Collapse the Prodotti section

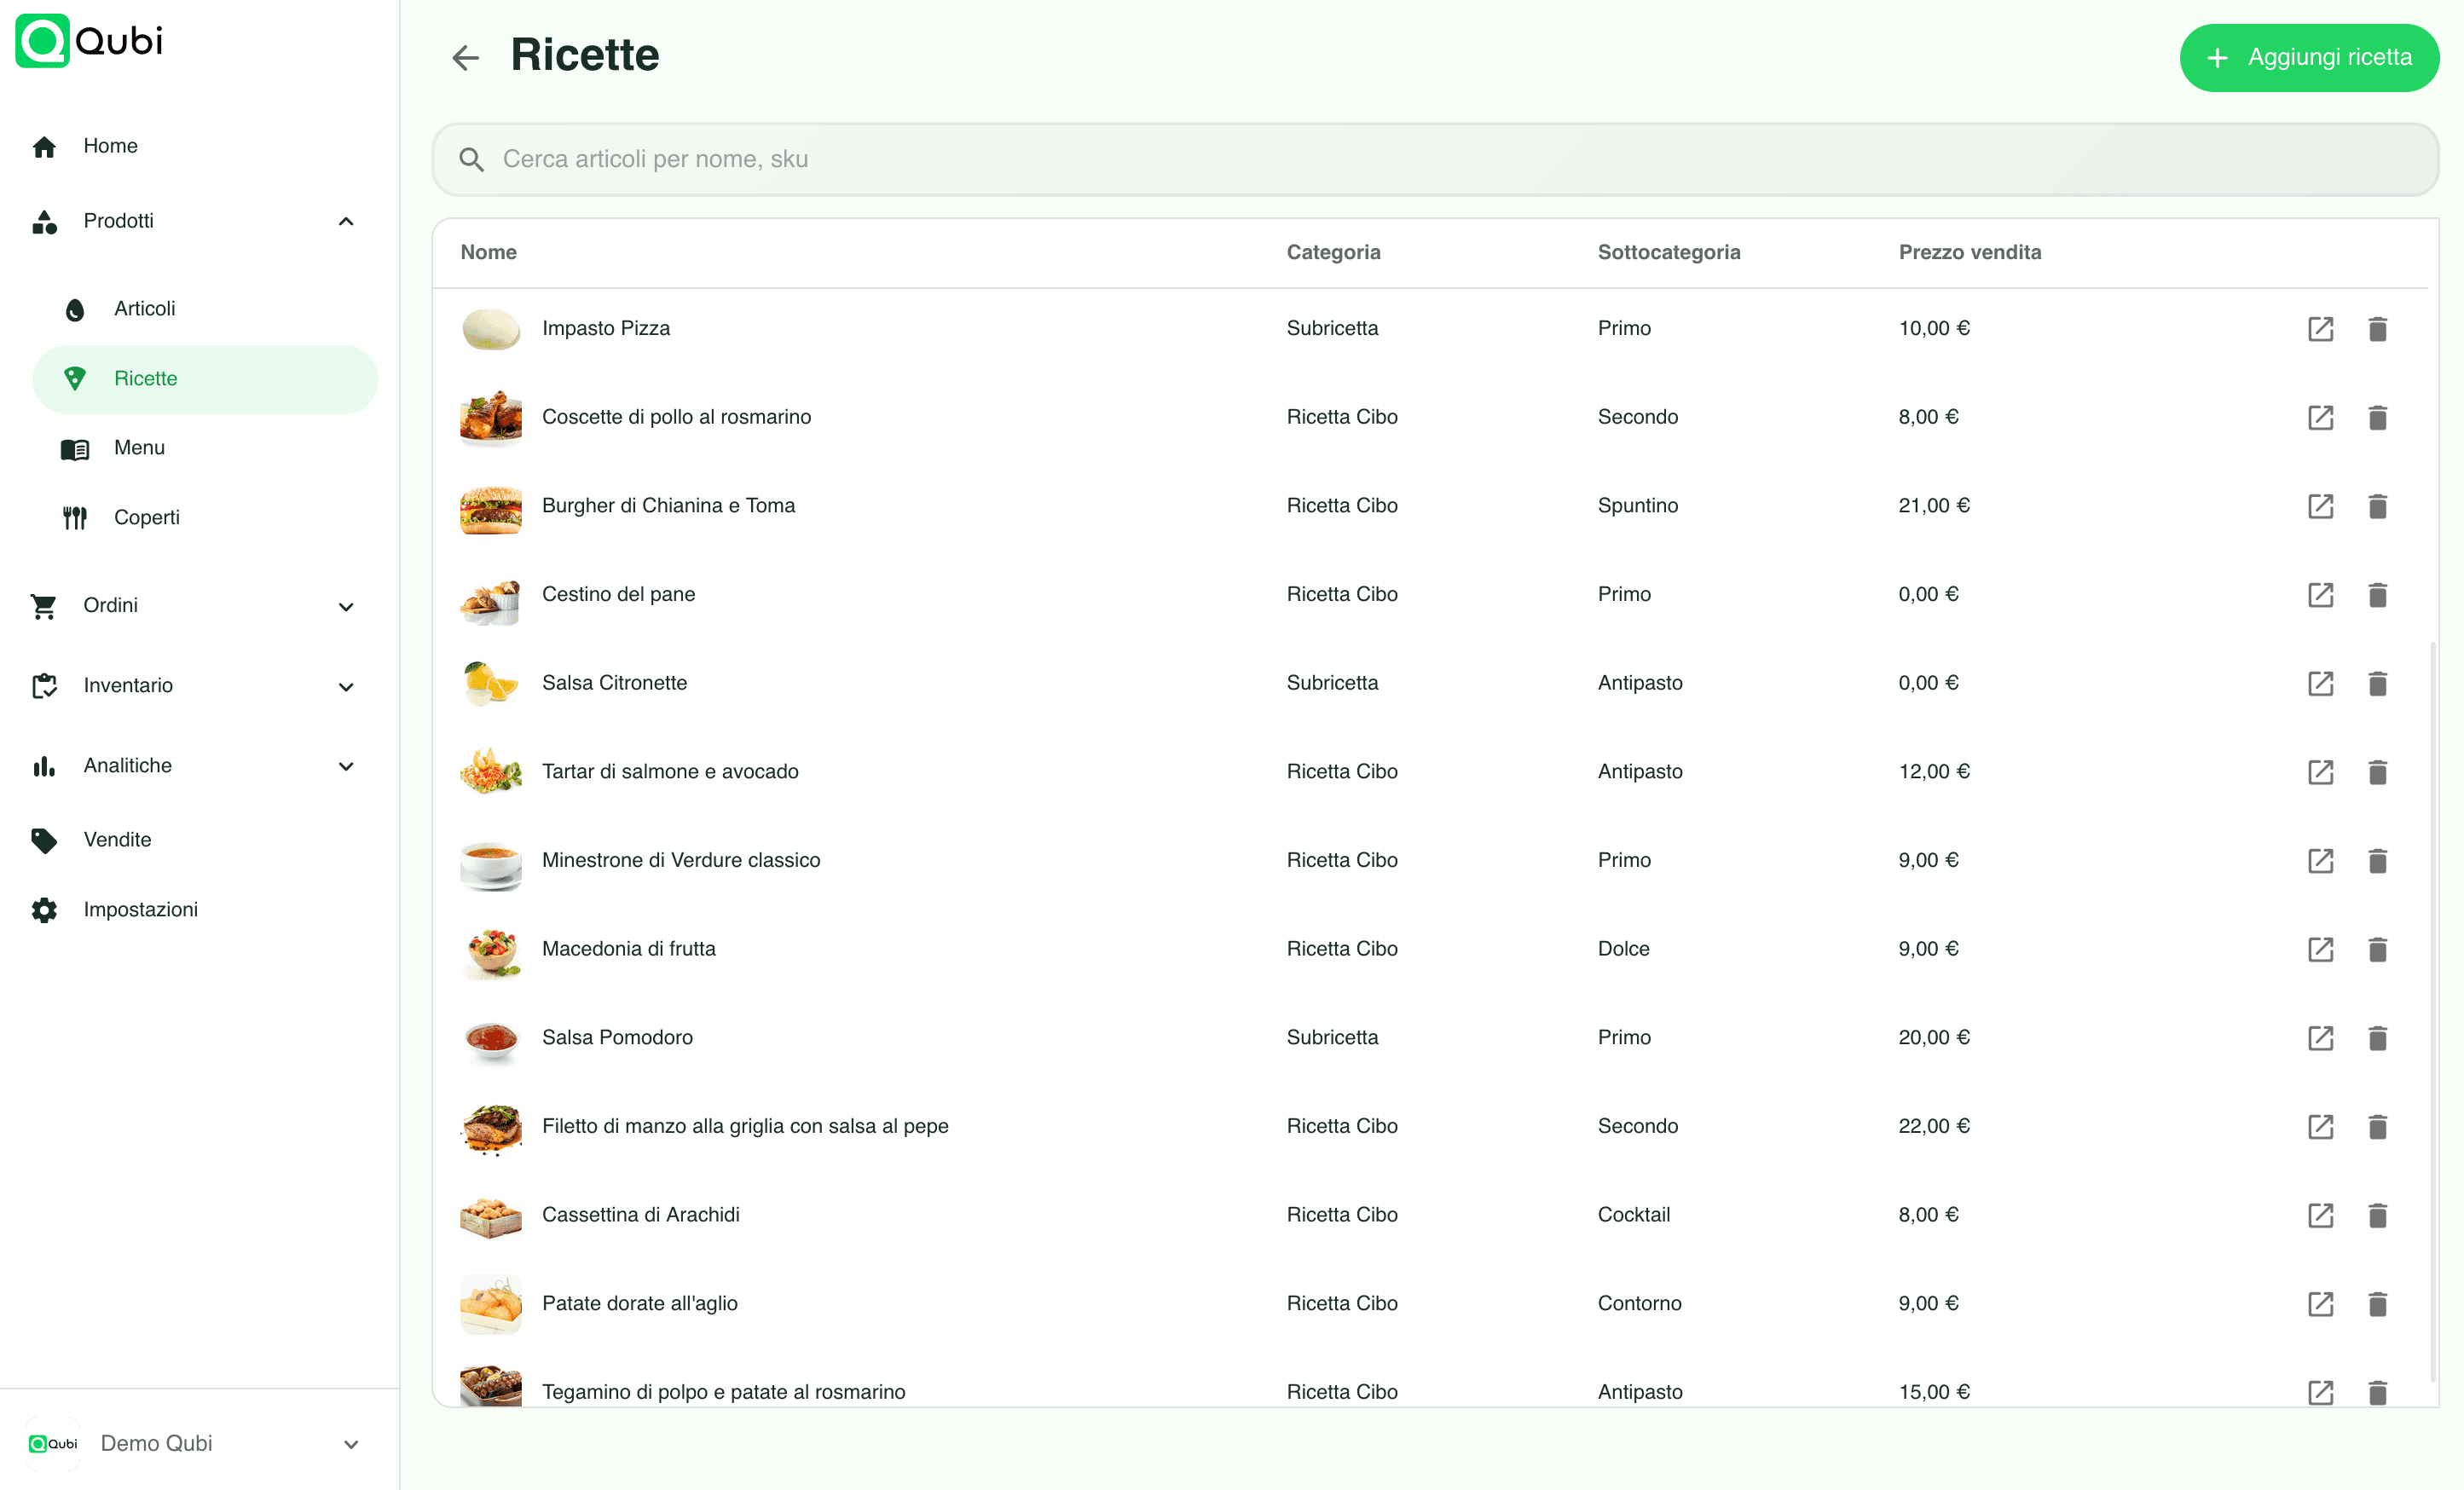click(346, 221)
